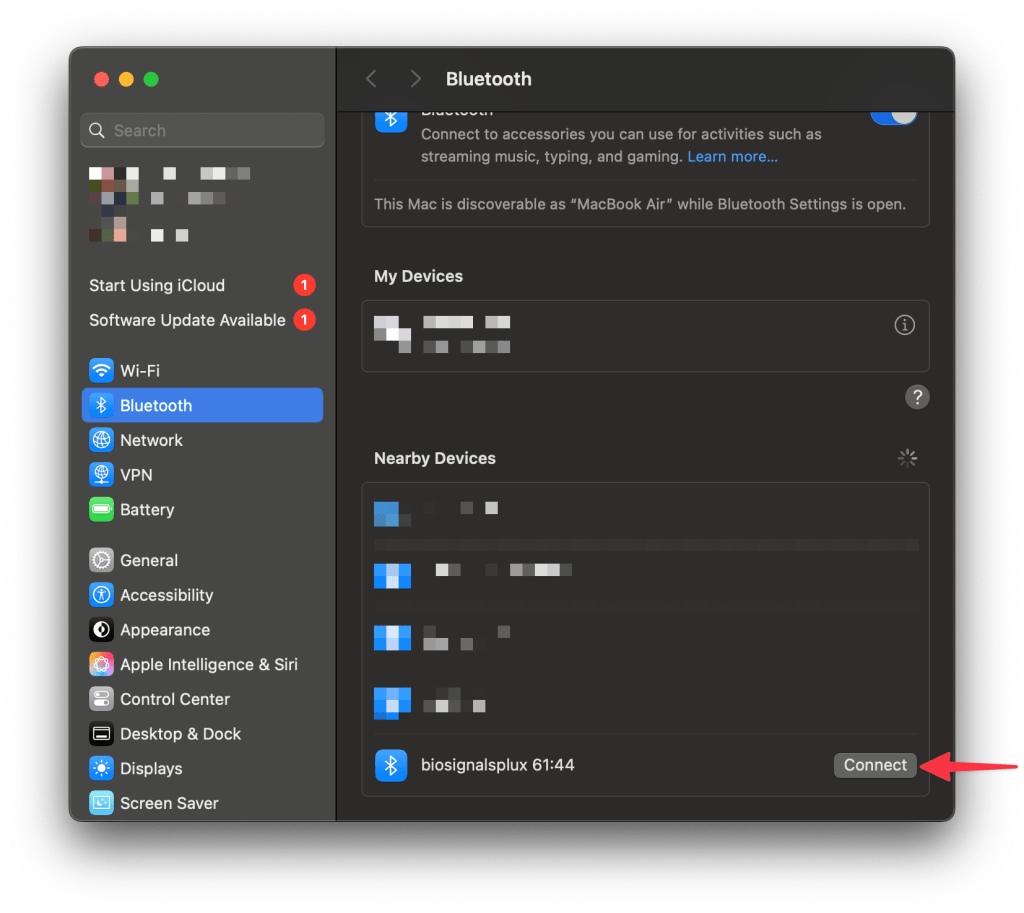This screenshot has width=1024, height=913.
Task: Select the Wi-Fi label in sidebar
Action: click(x=140, y=370)
